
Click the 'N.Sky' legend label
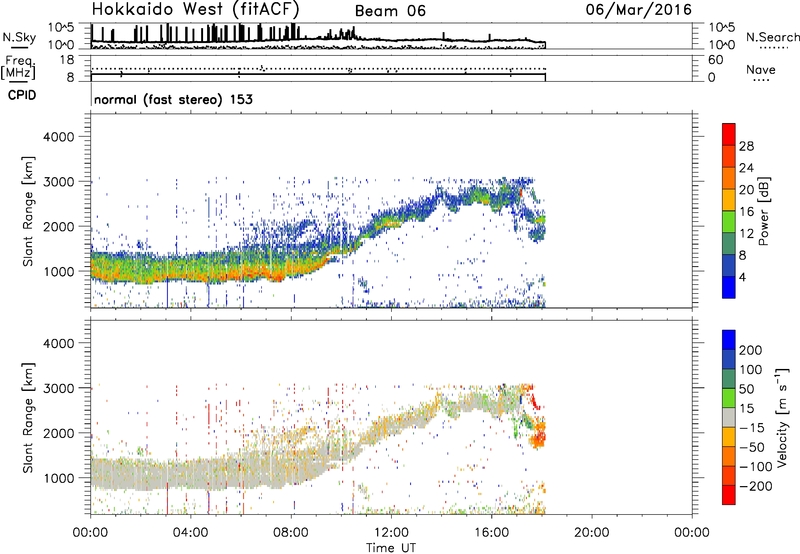coord(19,38)
